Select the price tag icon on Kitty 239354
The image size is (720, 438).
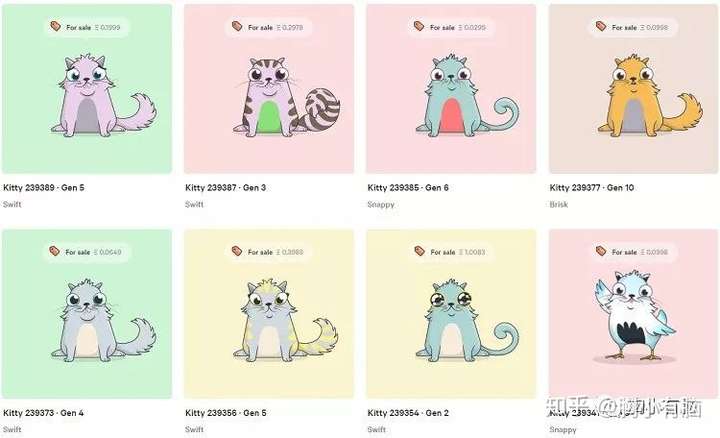[x=419, y=251]
